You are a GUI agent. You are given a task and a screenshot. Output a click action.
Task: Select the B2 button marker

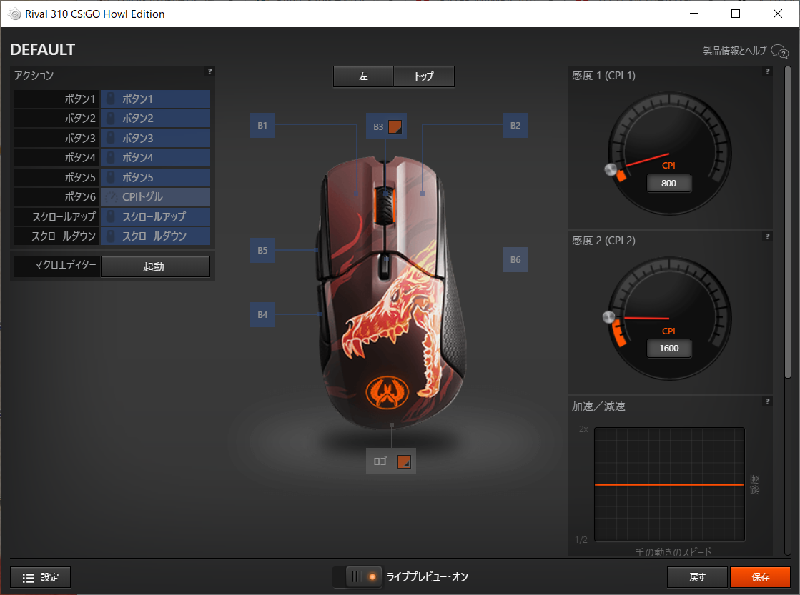click(515, 126)
